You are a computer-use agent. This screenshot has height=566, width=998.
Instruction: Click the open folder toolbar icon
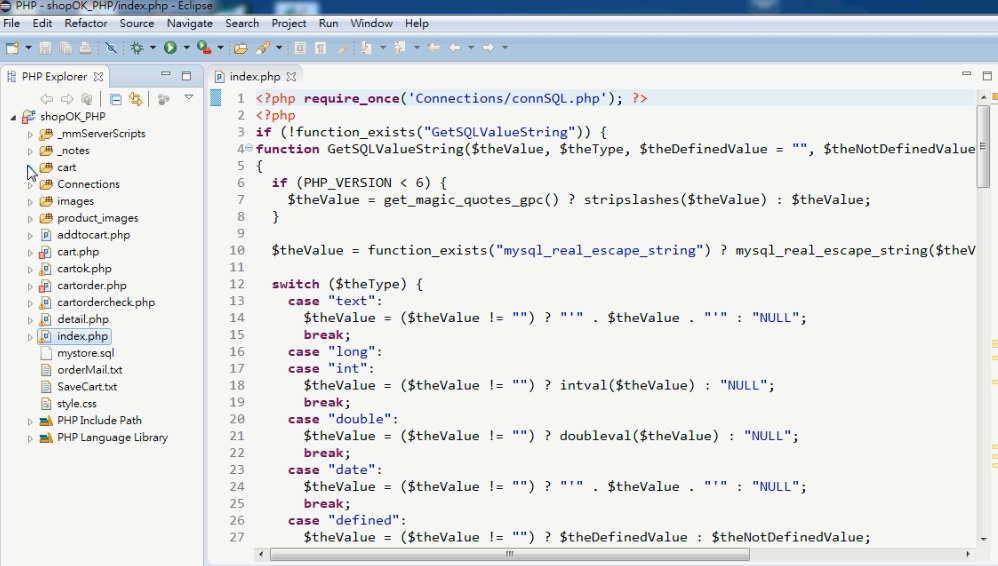point(241,48)
